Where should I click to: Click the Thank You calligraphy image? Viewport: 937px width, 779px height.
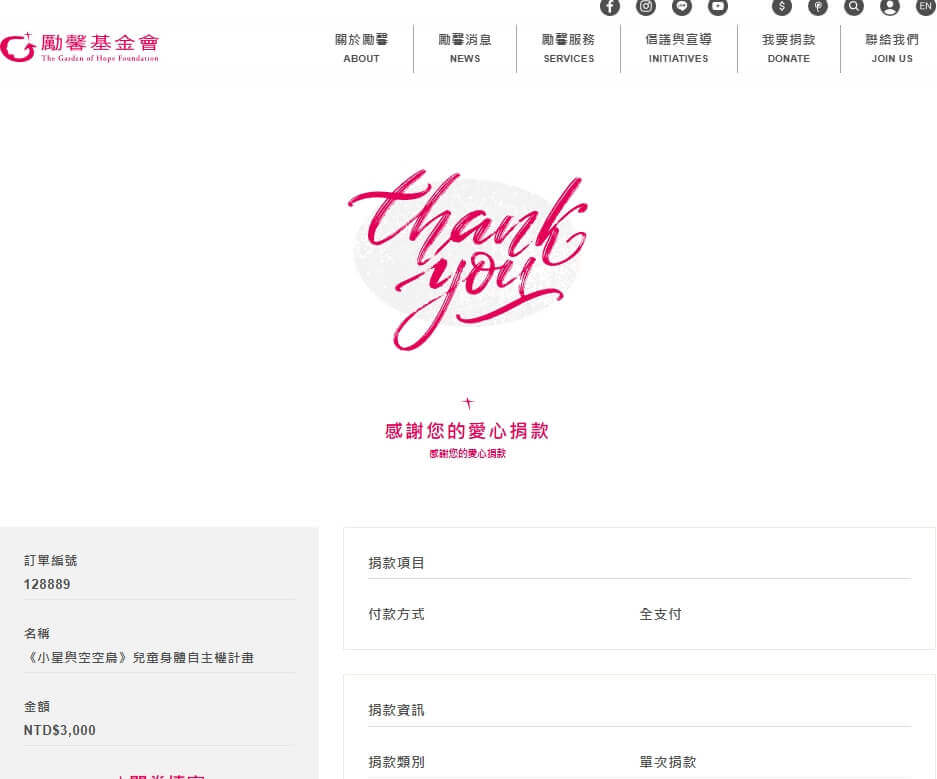pyautogui.click(x=468, y=260)
